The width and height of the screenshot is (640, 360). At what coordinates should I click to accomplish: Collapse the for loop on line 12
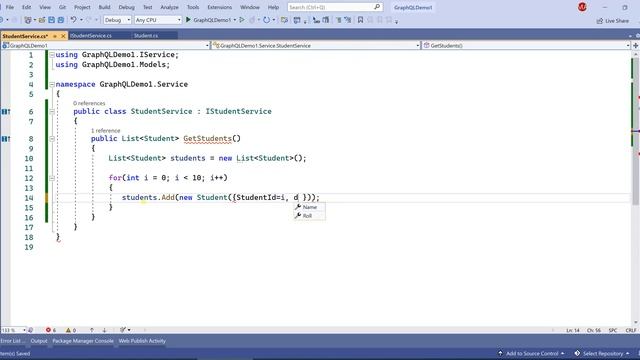point(52,178)
